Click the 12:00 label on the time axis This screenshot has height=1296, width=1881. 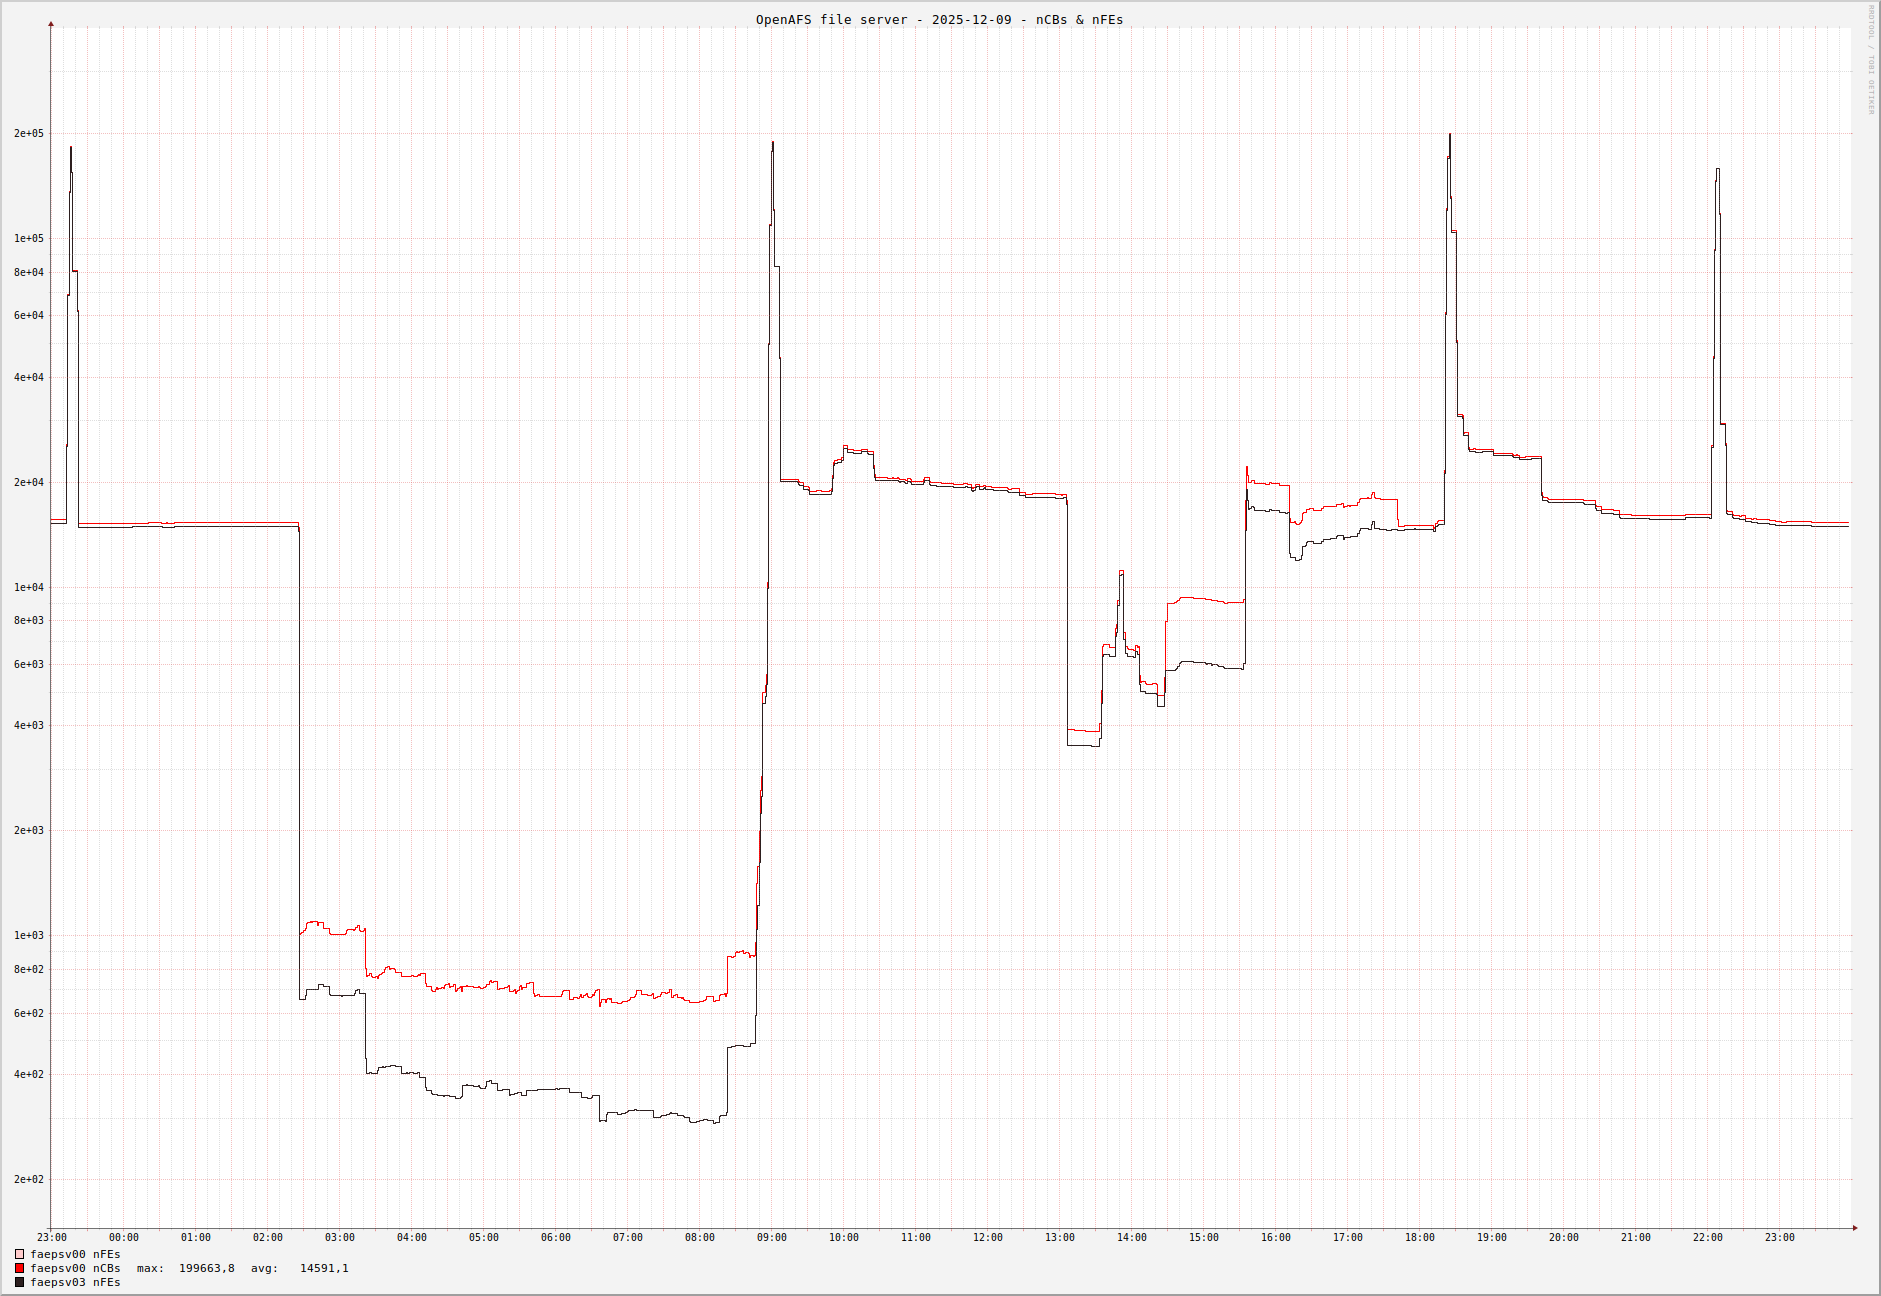click(987, 1238)
